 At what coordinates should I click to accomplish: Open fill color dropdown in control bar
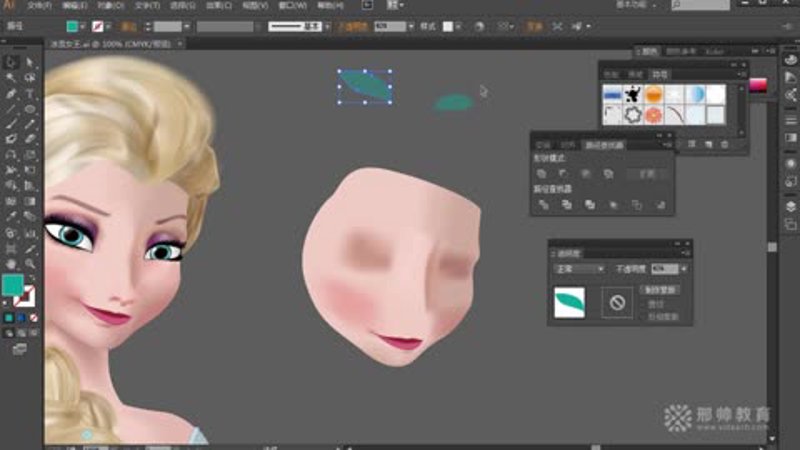point(82,27)
